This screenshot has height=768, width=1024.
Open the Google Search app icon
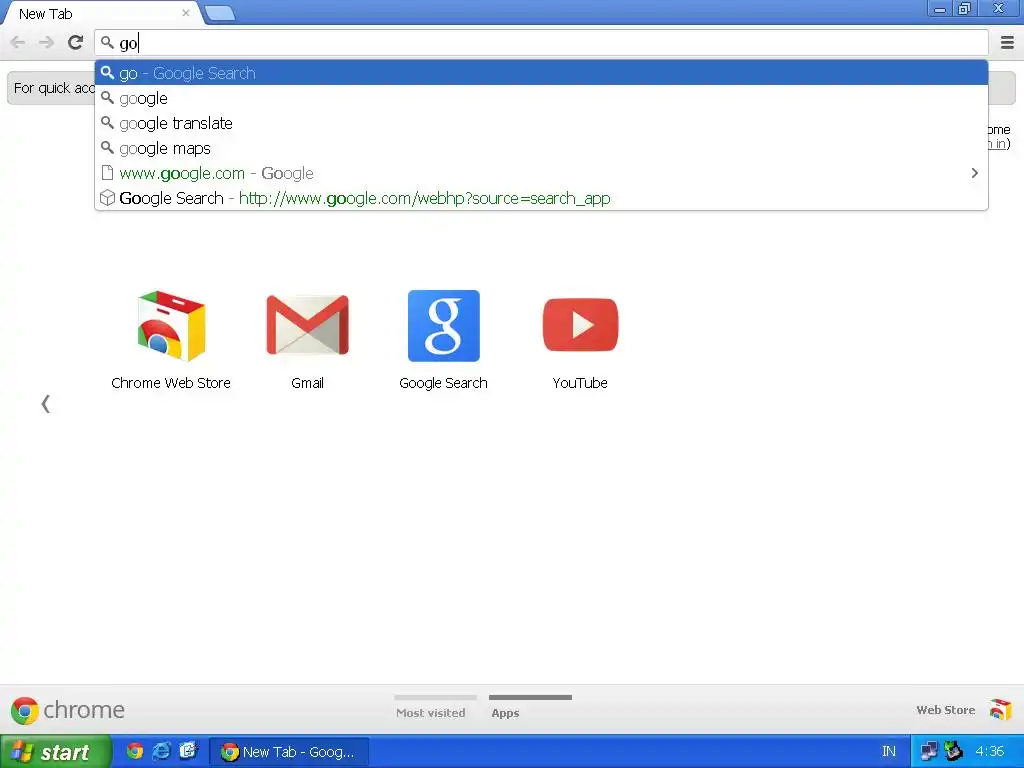point(443,340)
